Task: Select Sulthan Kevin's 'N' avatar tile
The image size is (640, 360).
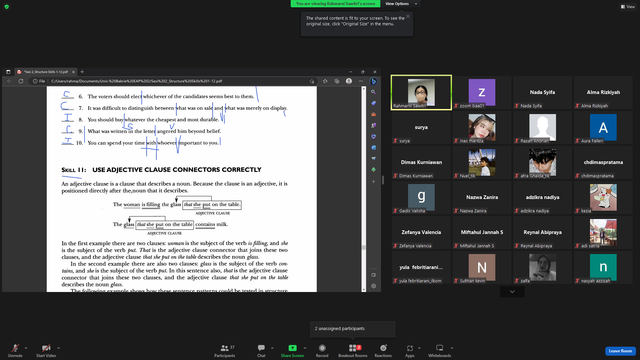Action: 482,268
